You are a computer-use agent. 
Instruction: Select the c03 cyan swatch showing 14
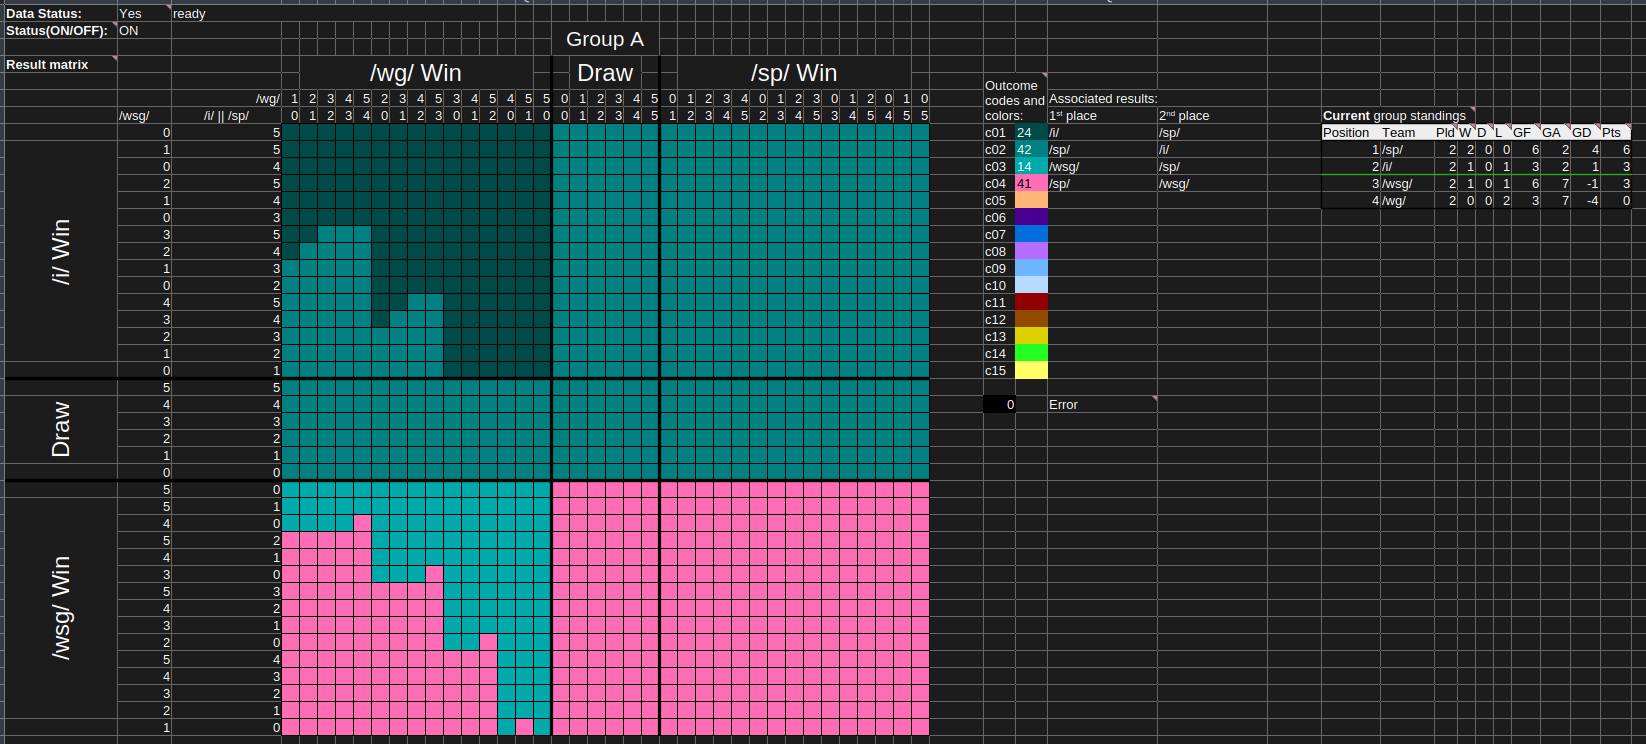pos(1031,166)
